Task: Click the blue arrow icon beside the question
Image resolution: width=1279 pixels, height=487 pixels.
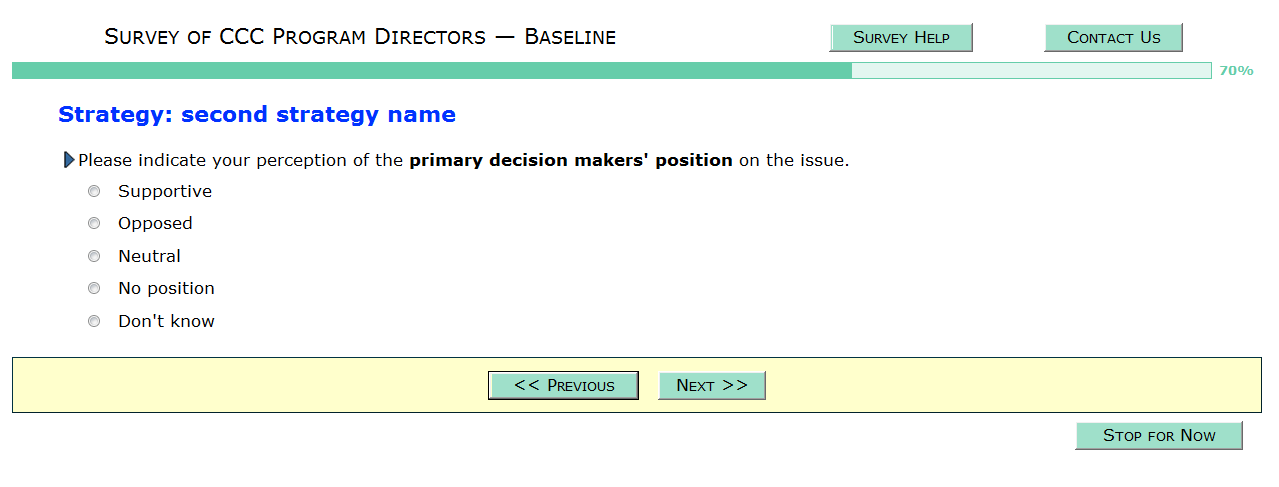Action: click(69, 160)
